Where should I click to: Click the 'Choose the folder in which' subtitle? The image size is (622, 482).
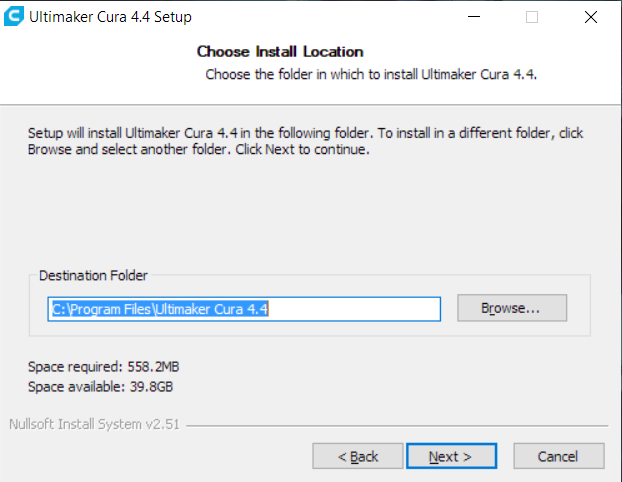tap(372, 75)
